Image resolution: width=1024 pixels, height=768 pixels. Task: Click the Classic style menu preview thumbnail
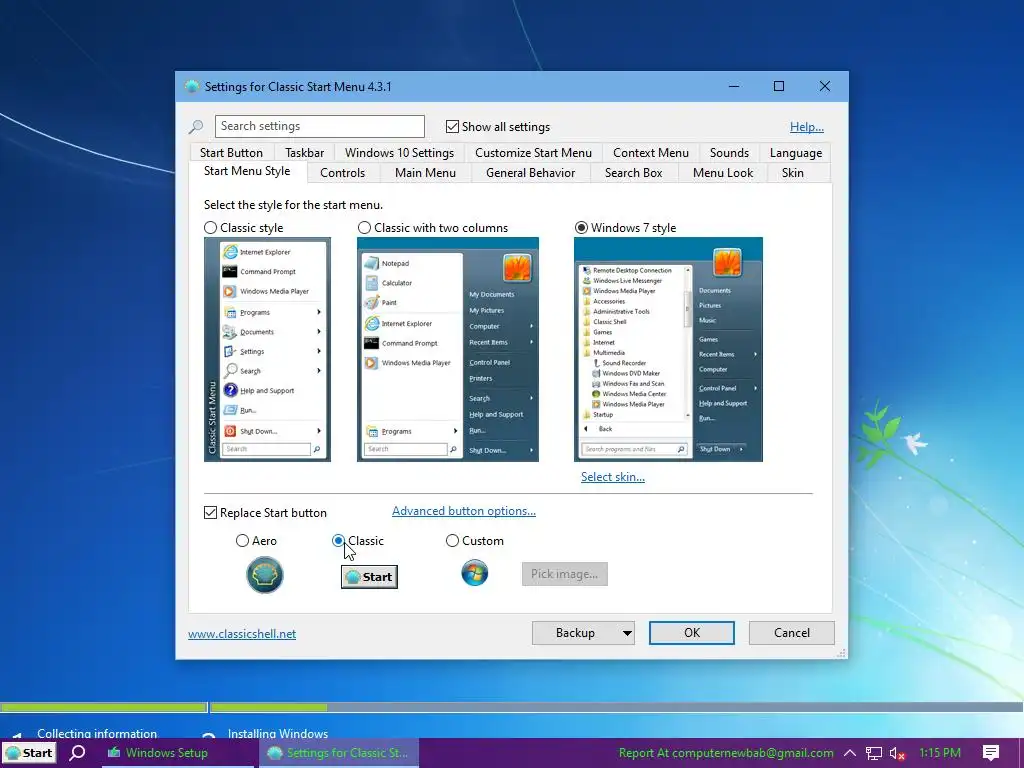coord(267,349)
